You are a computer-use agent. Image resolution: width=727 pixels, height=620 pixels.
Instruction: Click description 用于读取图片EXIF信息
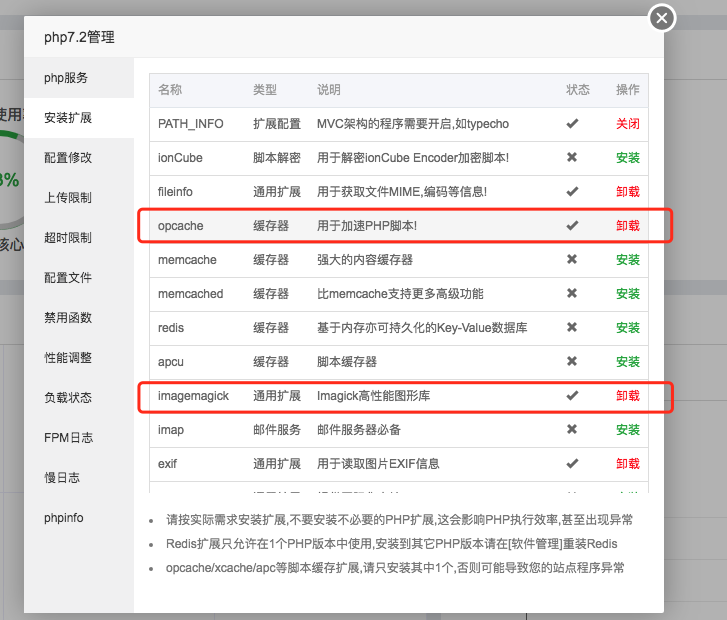tap(378, 464)
